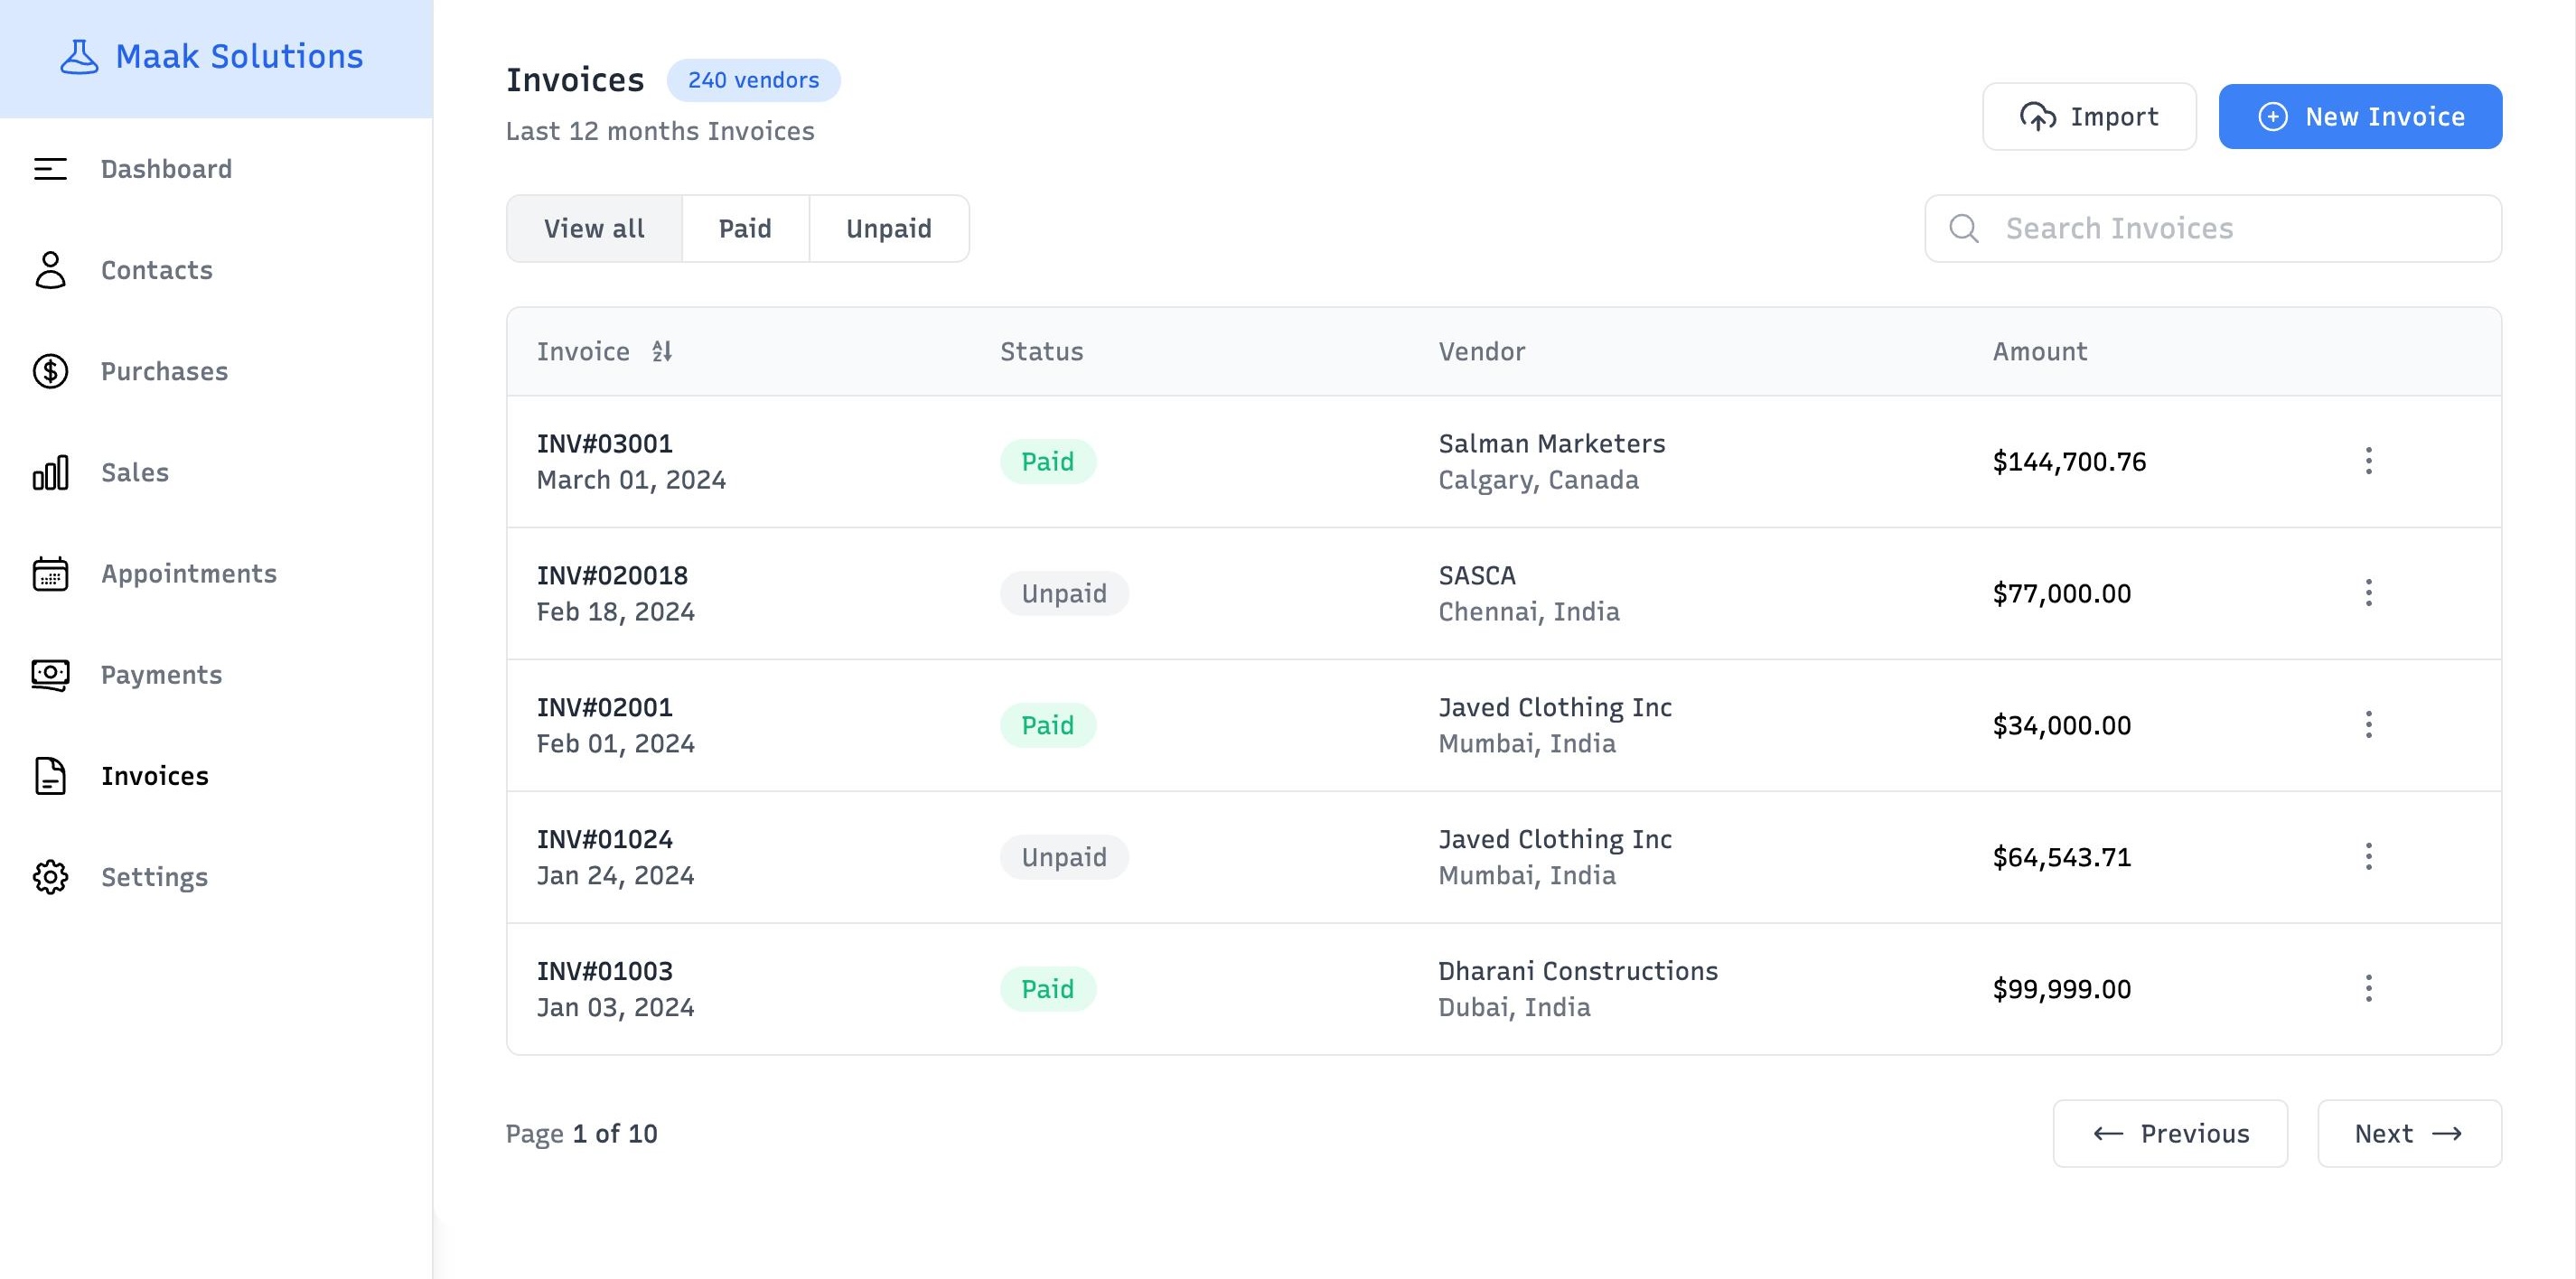This screenshot has height=1279, width=2576.
Task: Click the Settings gear icon
Action: (x=49, y=877)
